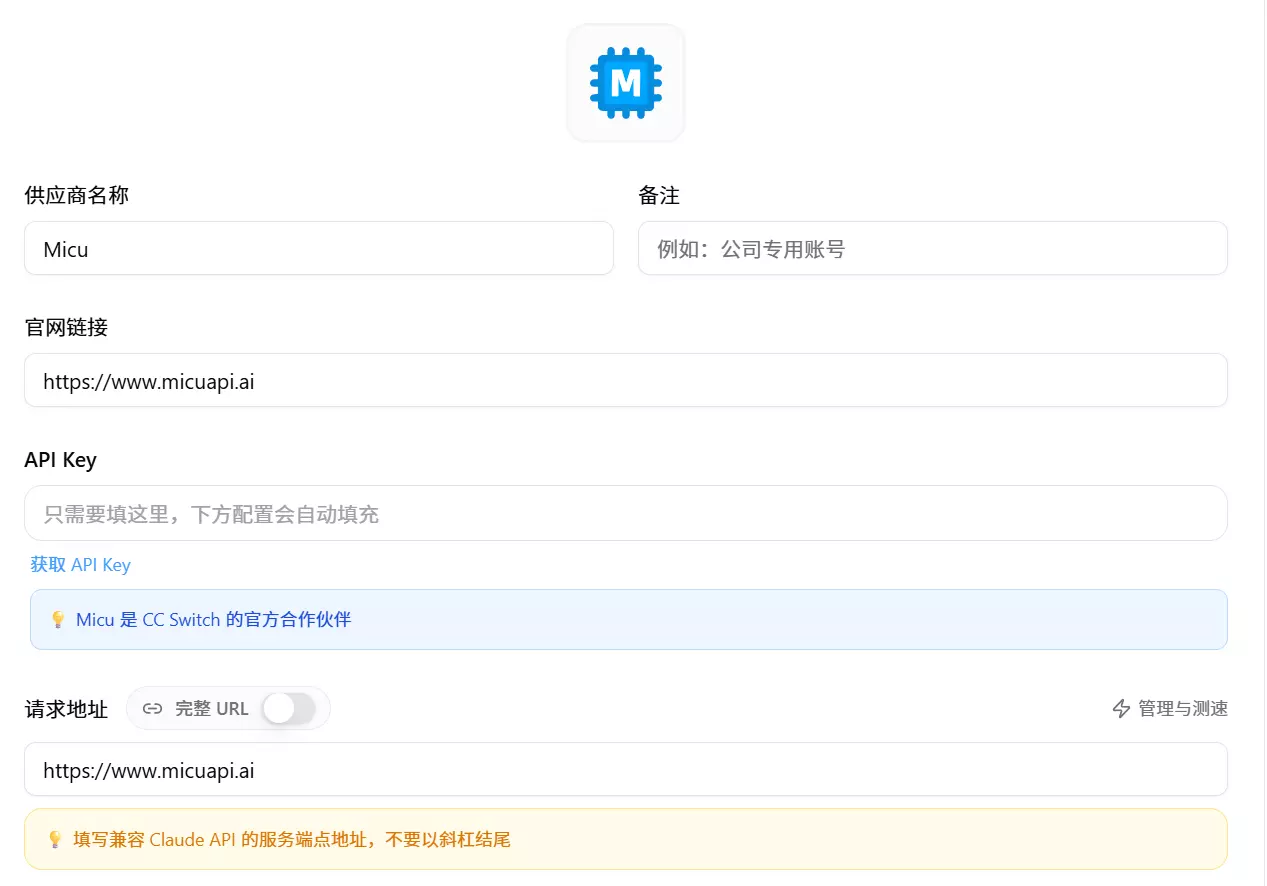The height and width of the screenshot is (886, 1267).
Task: Click the API Key label
Action: [x=60, y=460]
